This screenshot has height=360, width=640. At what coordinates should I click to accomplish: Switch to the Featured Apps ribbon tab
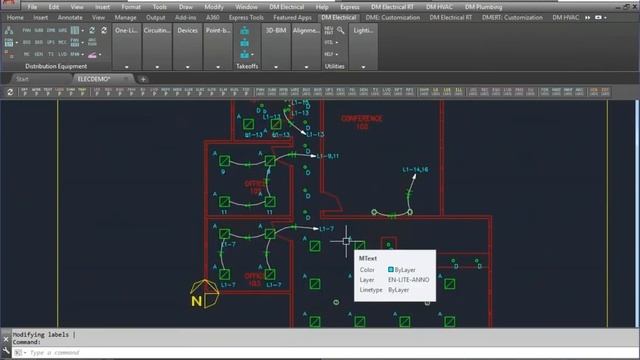pos(292,18)
